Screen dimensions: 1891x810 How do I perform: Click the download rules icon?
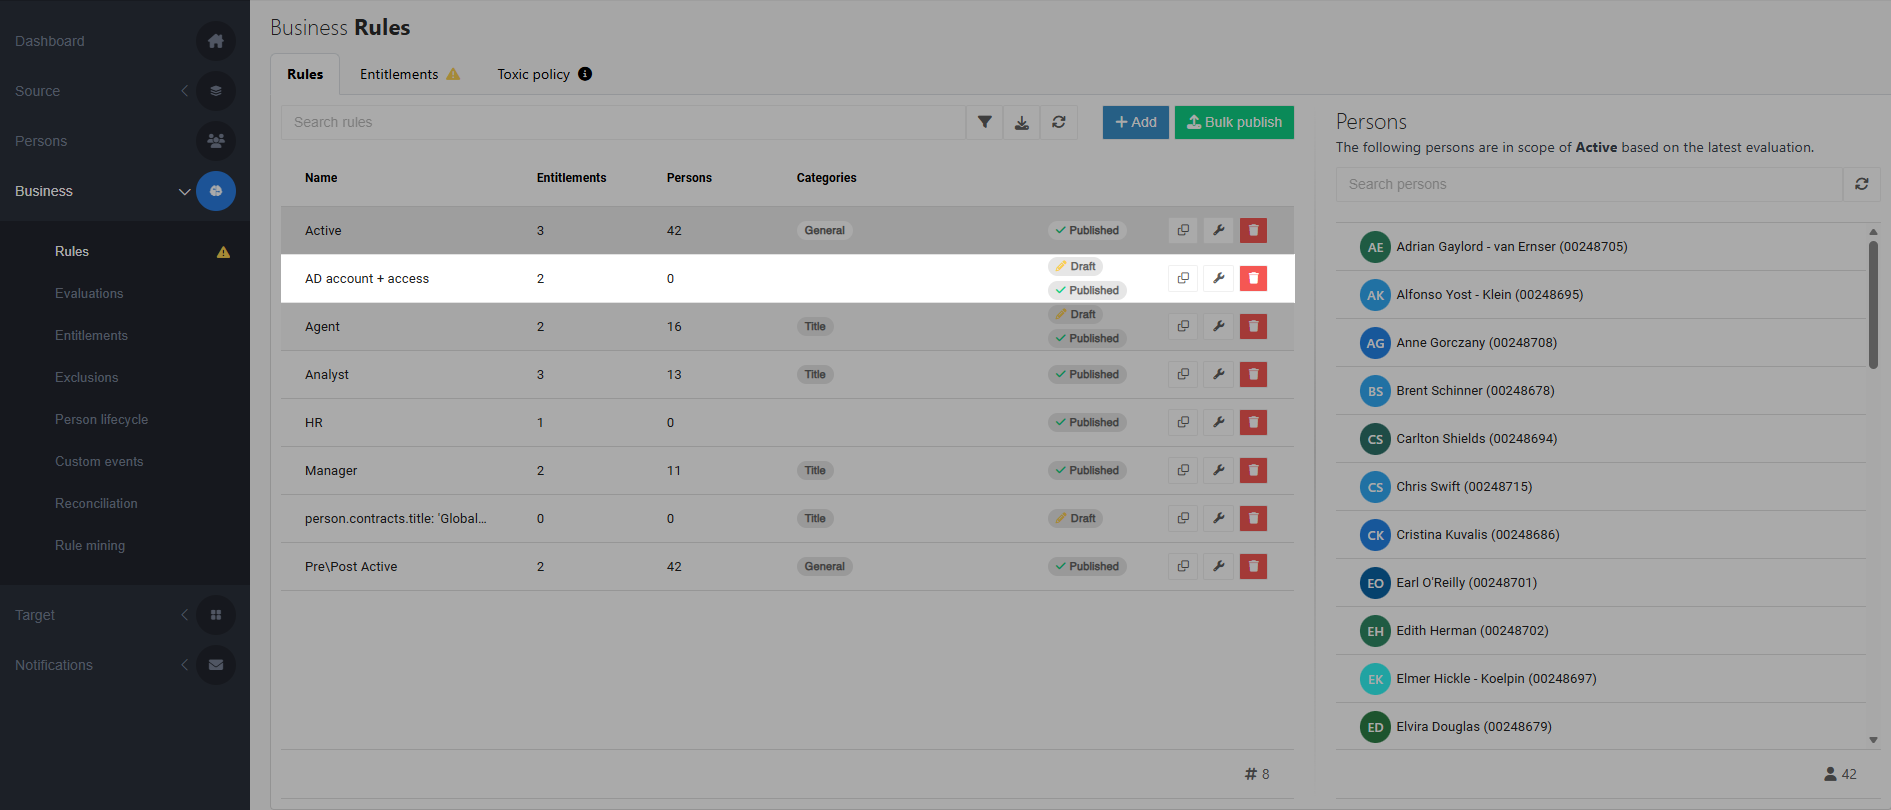pos(1022,122)
